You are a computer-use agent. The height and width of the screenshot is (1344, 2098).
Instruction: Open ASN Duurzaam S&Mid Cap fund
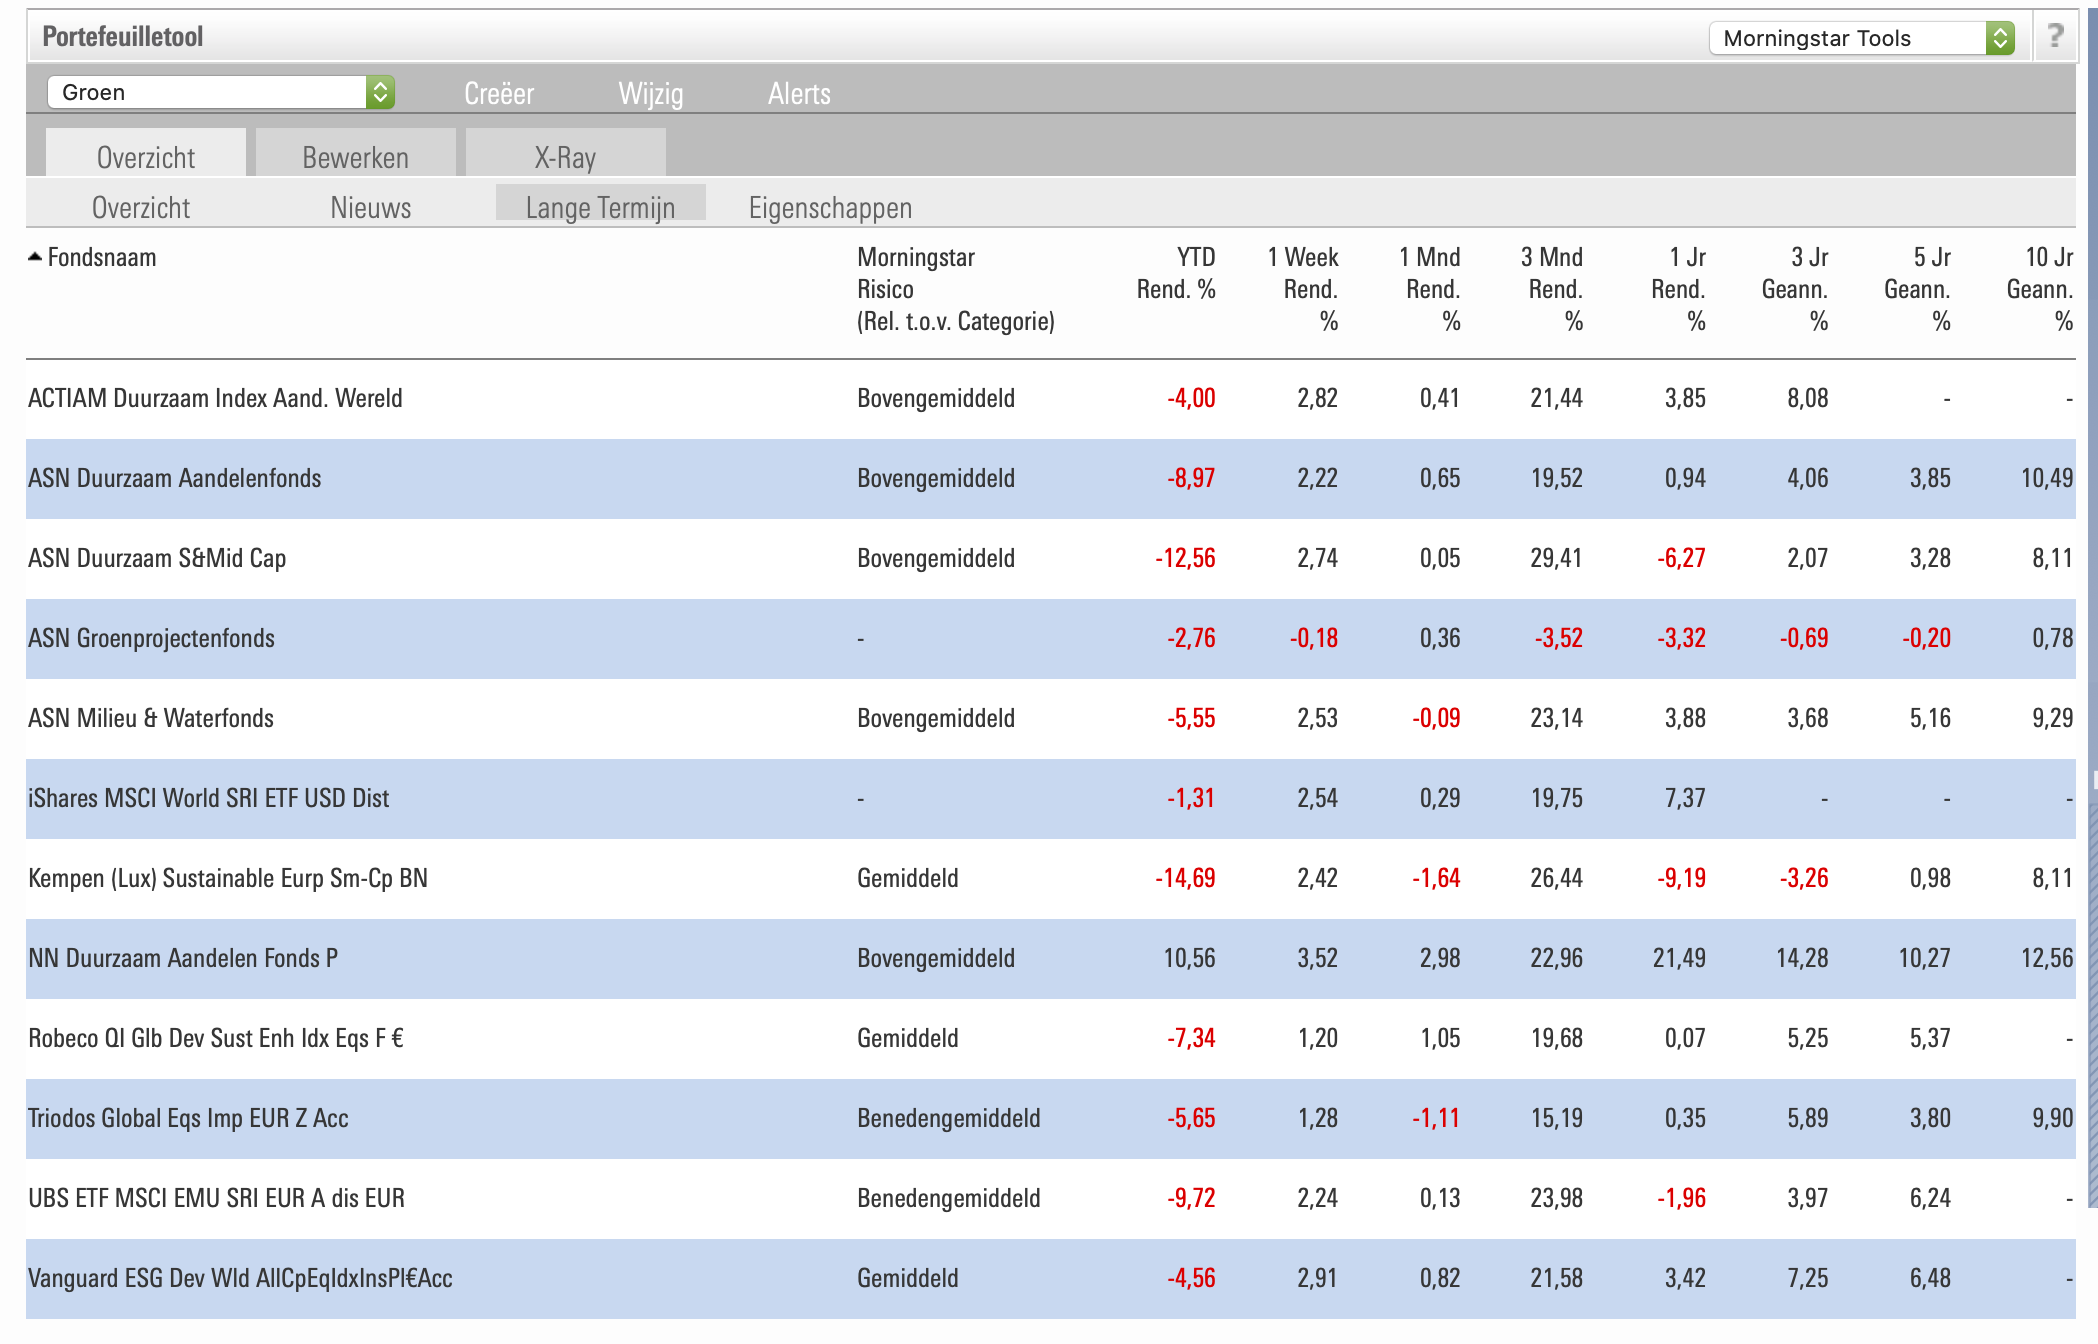point(157,558)
